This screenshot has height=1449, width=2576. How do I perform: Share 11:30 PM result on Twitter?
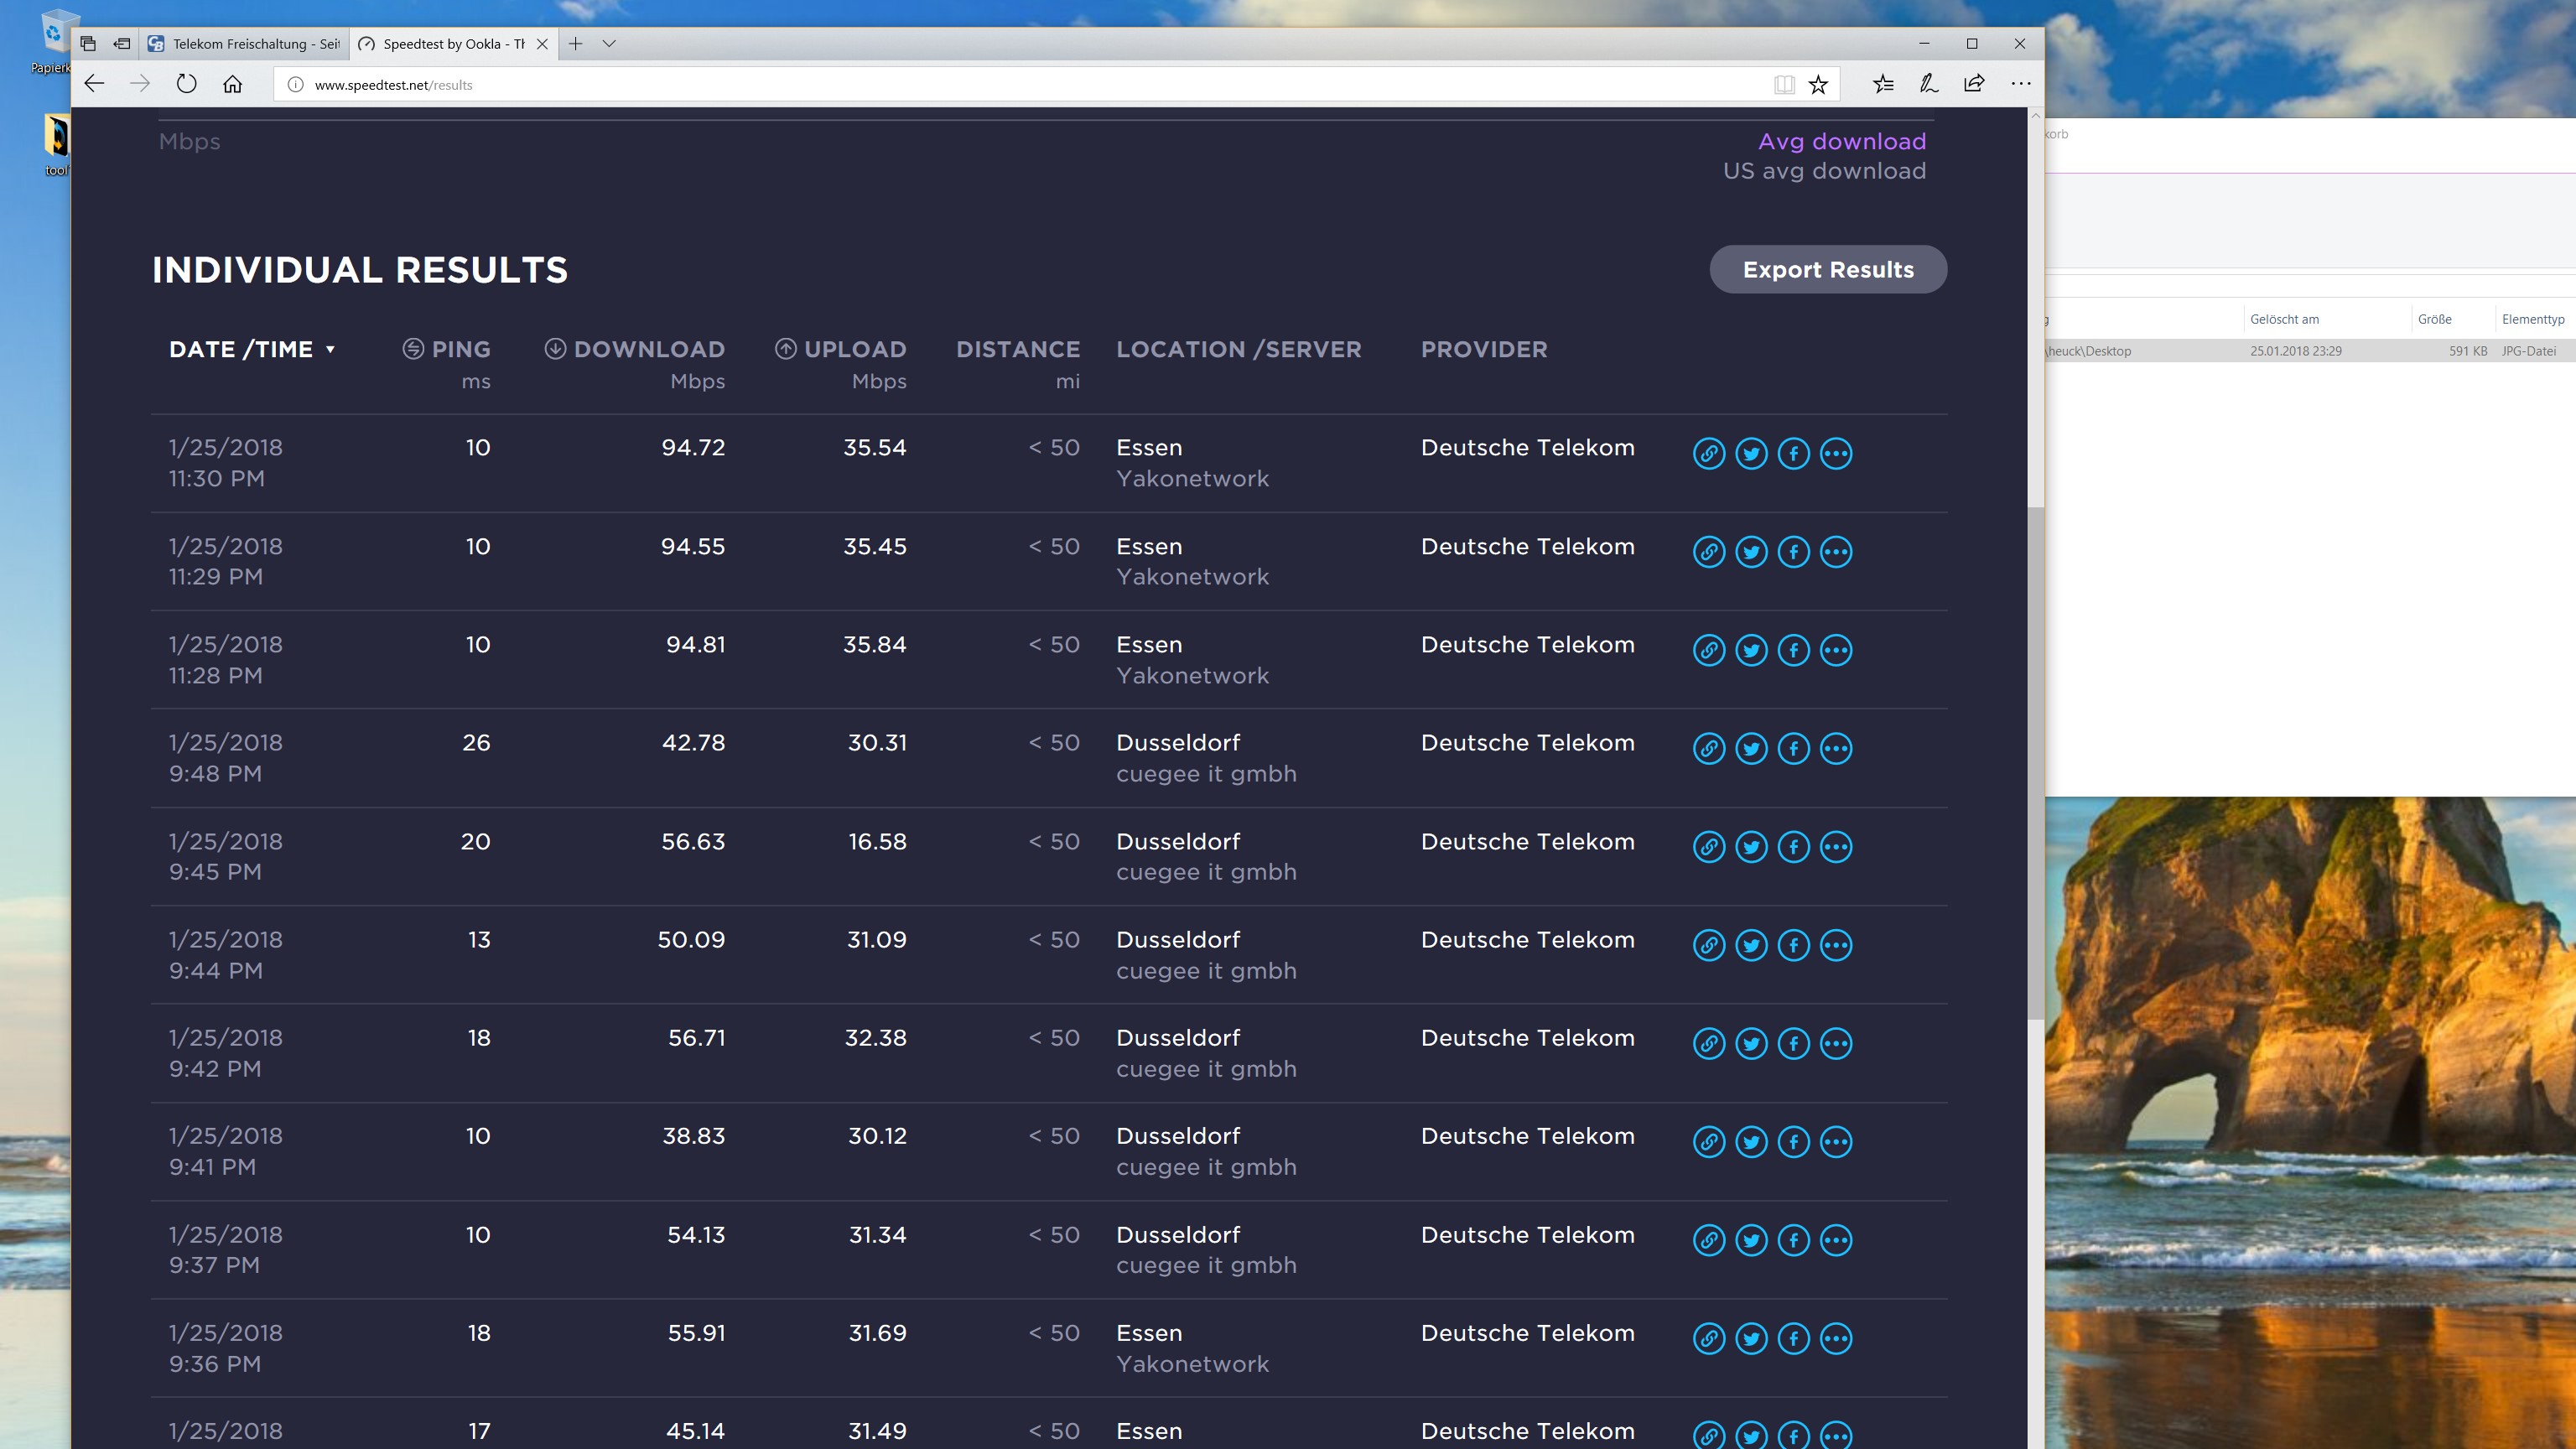pos(1751,453)
